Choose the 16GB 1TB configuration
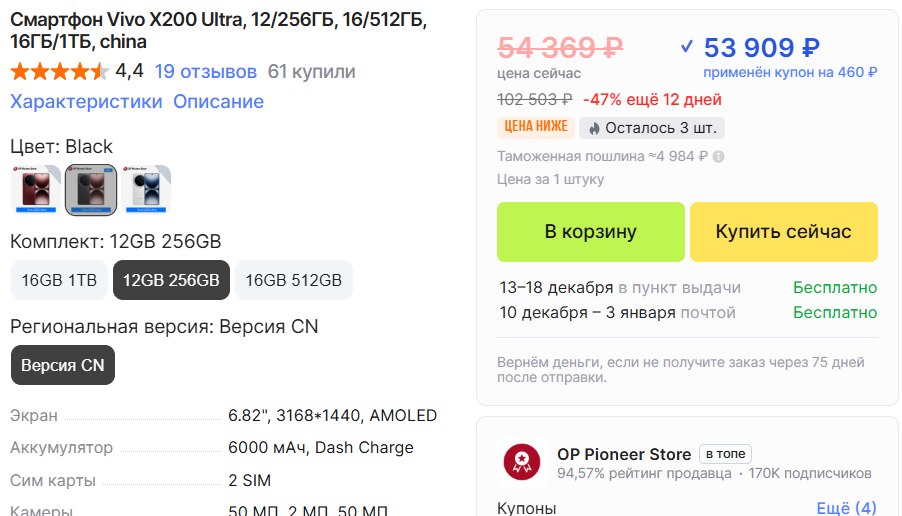 click(x=59, y=280)
